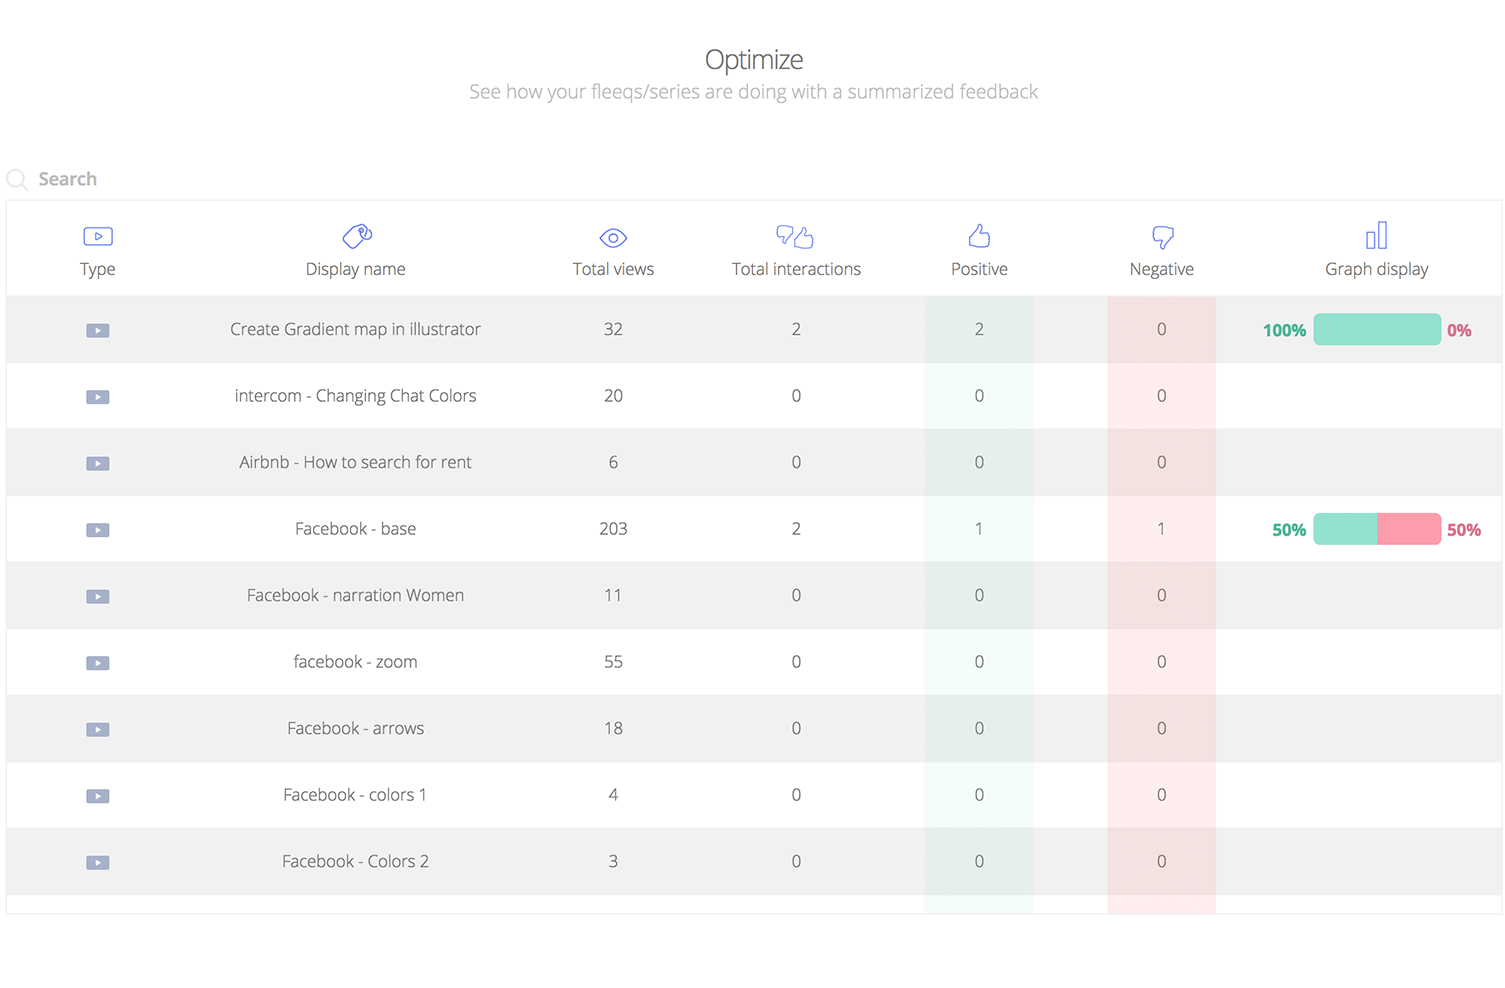Open 'Create Gradient map in illustrator'
This screenshot has width=1505, height=988.
pos(355,329)
